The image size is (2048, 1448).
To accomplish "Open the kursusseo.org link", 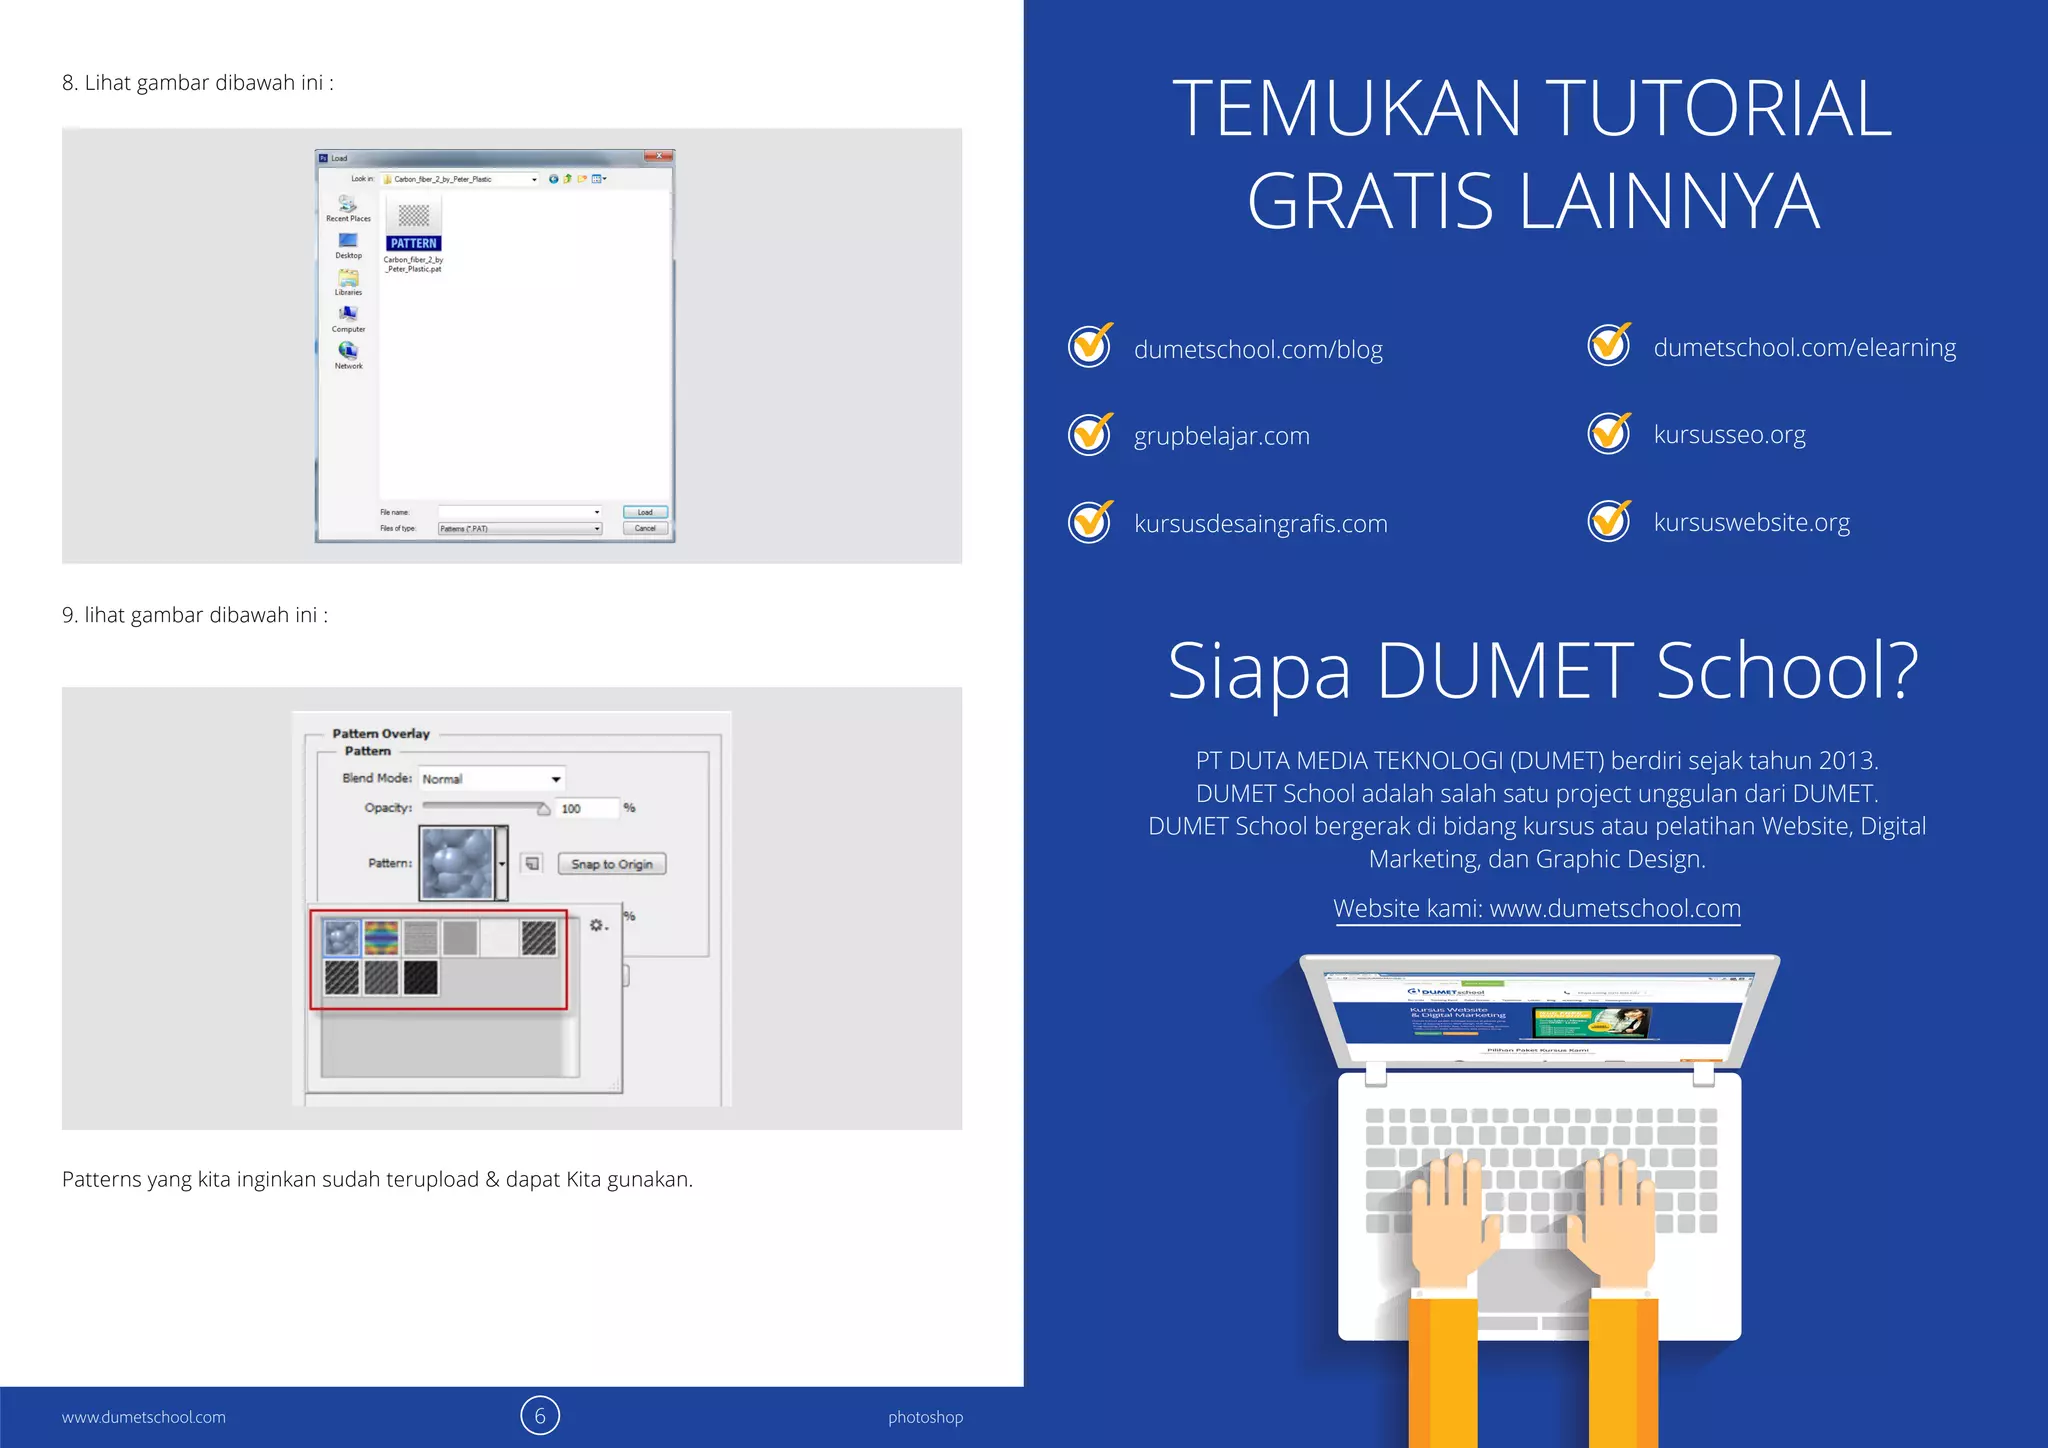I will click(1729, 435).
